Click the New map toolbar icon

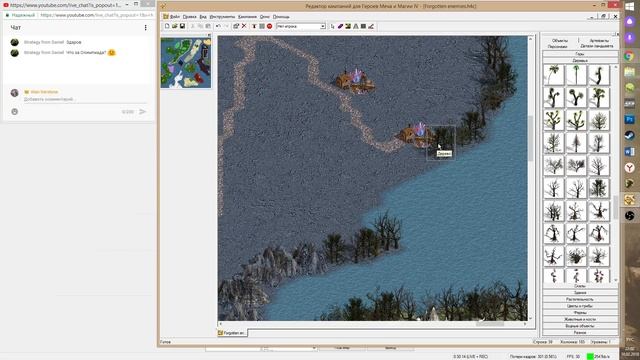[x=167, y=26]
